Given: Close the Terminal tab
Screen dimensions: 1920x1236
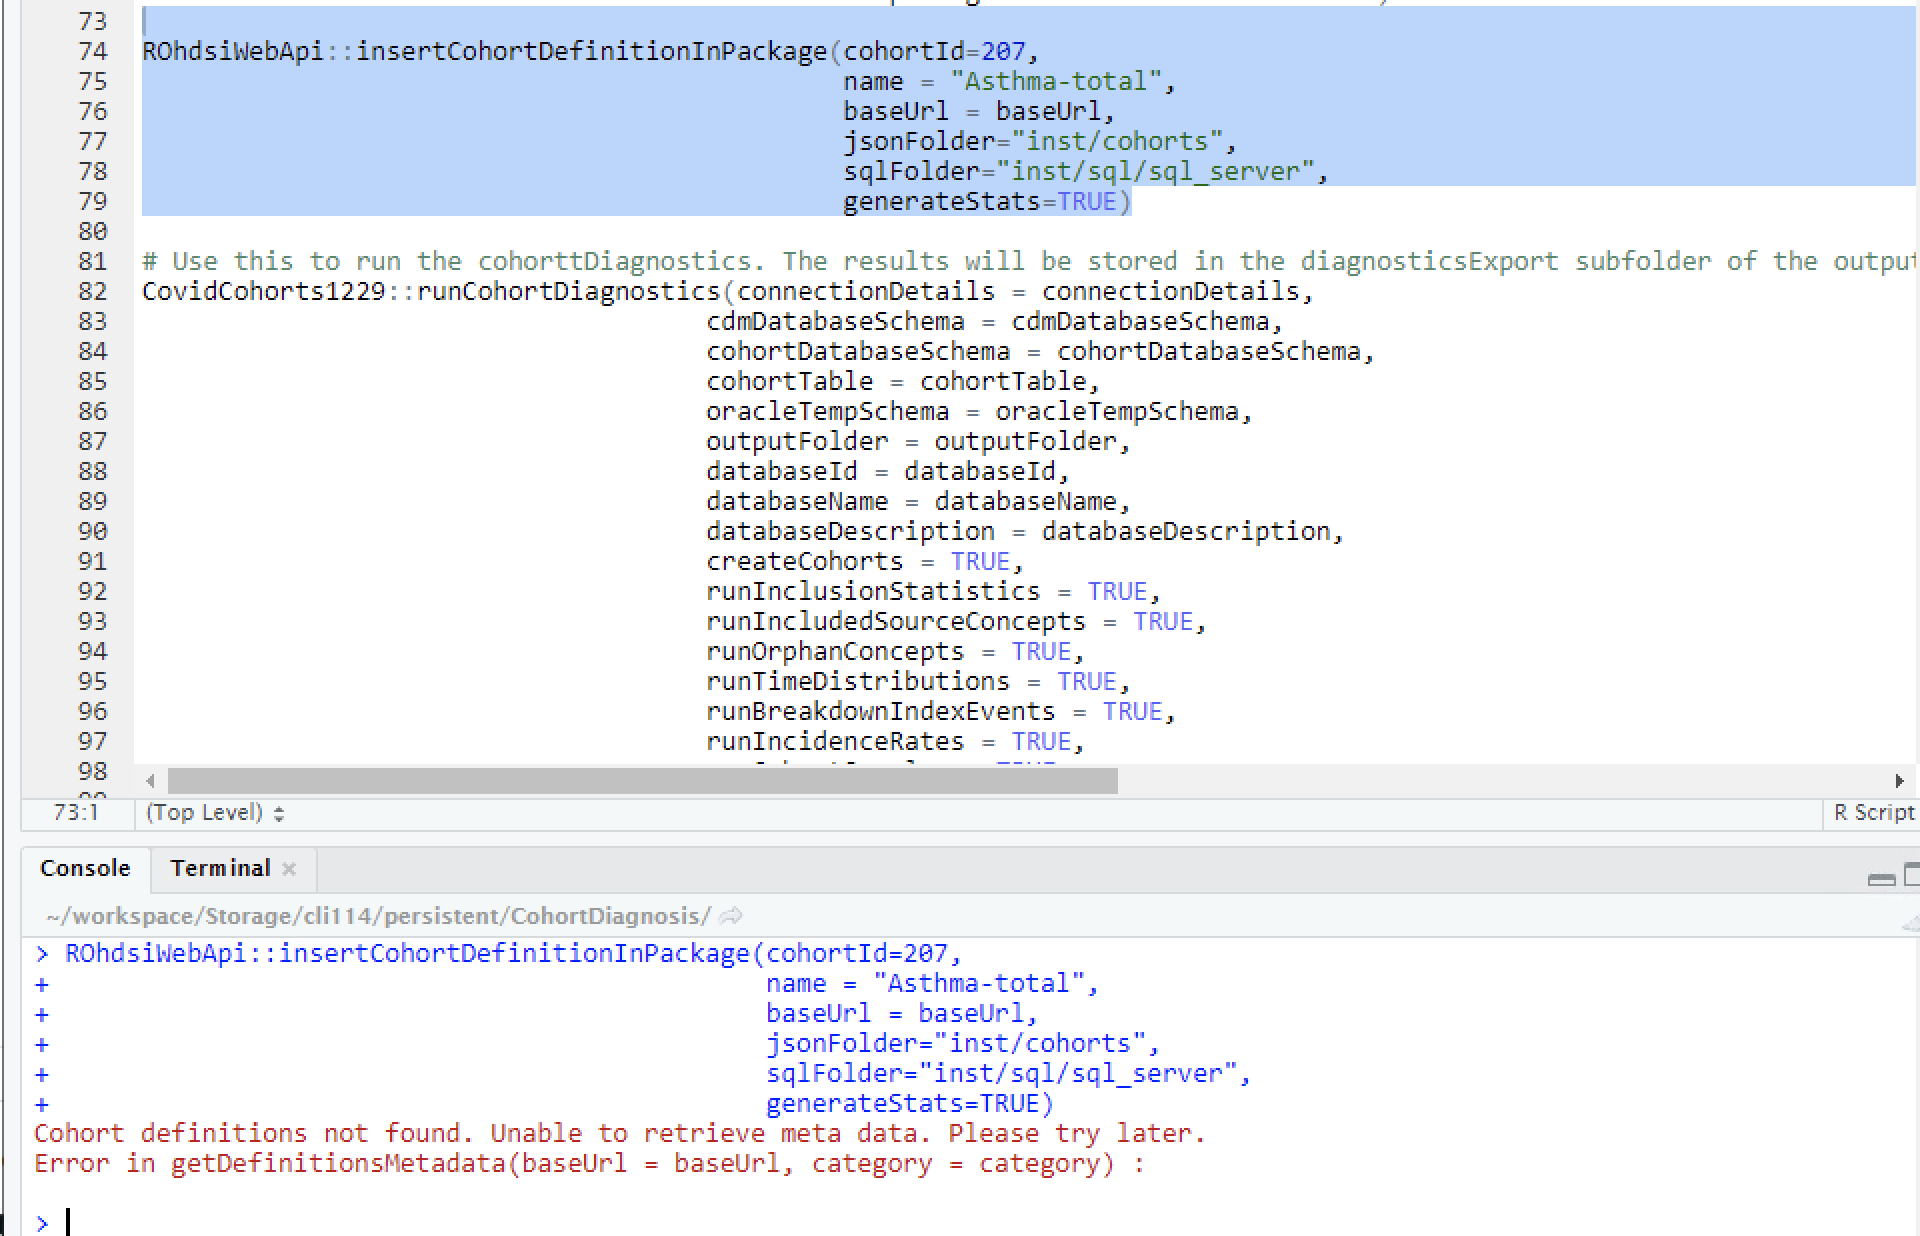Looking at the screenshot, I should point(289,869).
